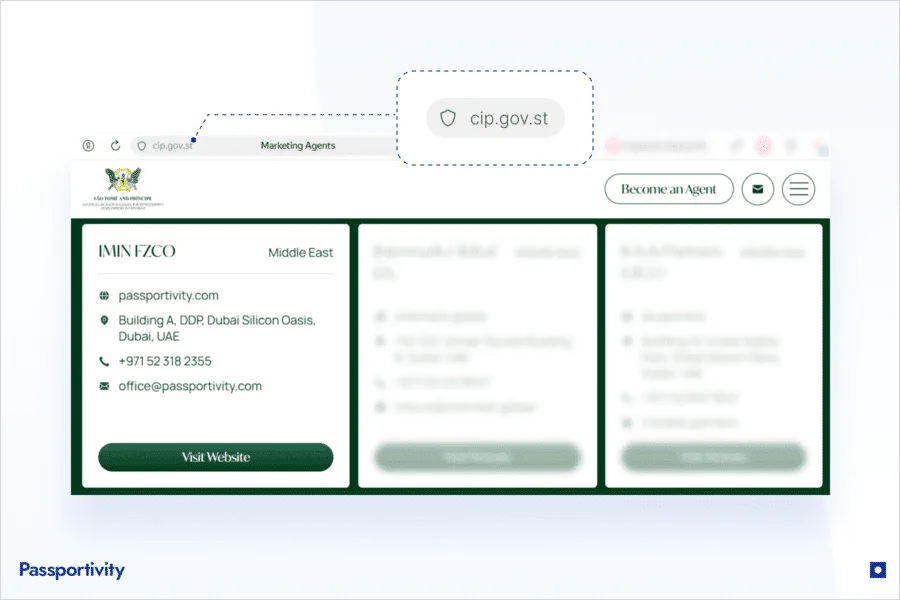Click the Middle East region label on IMIN FZCO
Image resolution: width=900 pixels, height=600 pixels.
tap(300, 253)
